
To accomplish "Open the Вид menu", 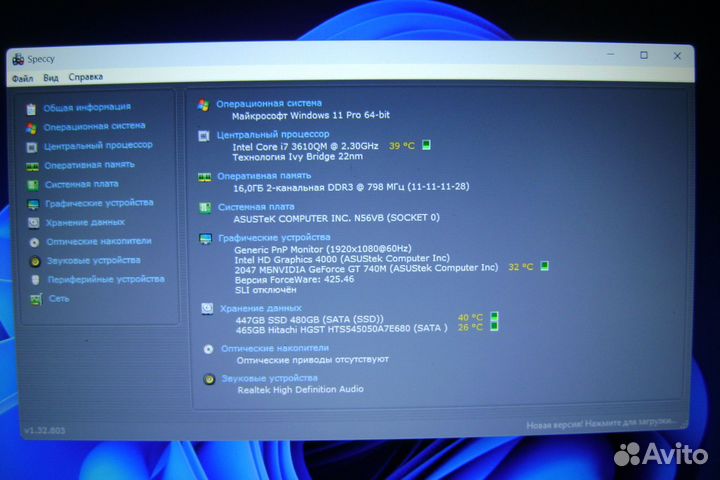I will coord(50,77).
